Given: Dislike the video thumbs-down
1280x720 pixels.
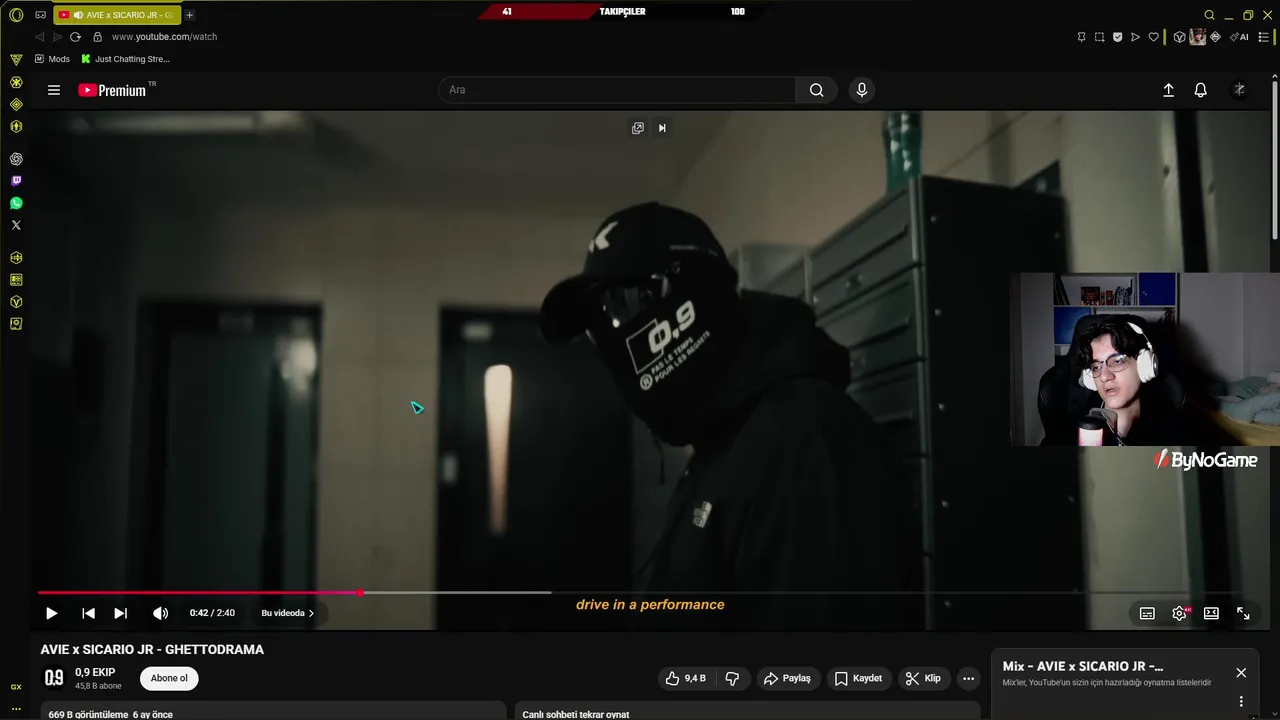Looking at the screenshot, I should 732,678.
